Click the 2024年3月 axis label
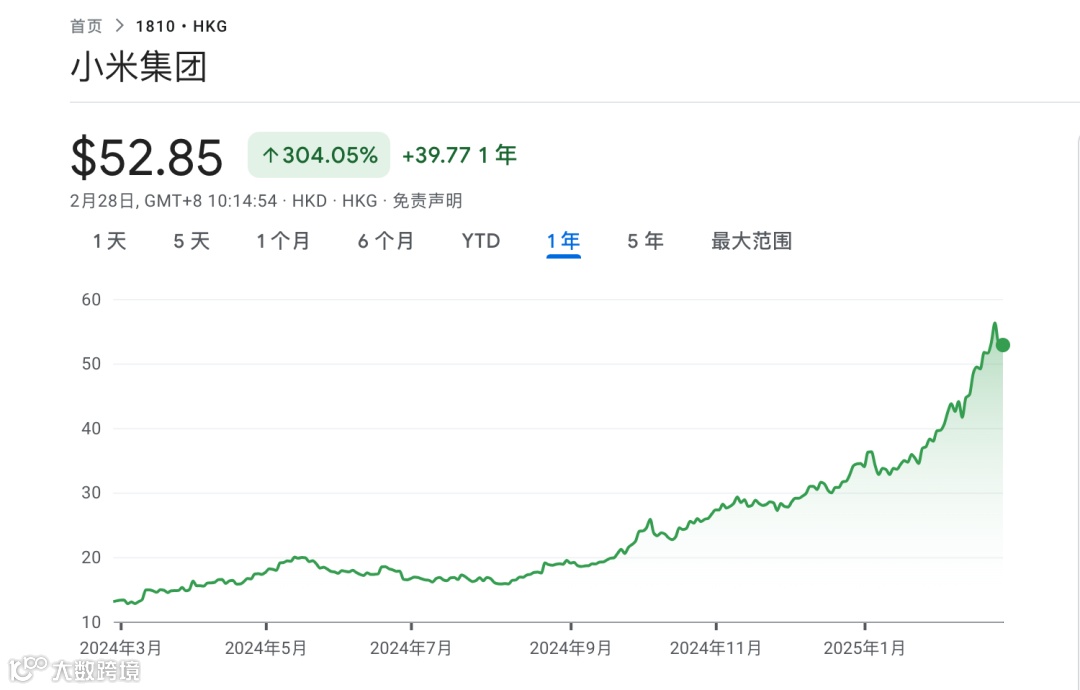The image size is (1080, 690). pyautogui.click(x=121, y=648)
